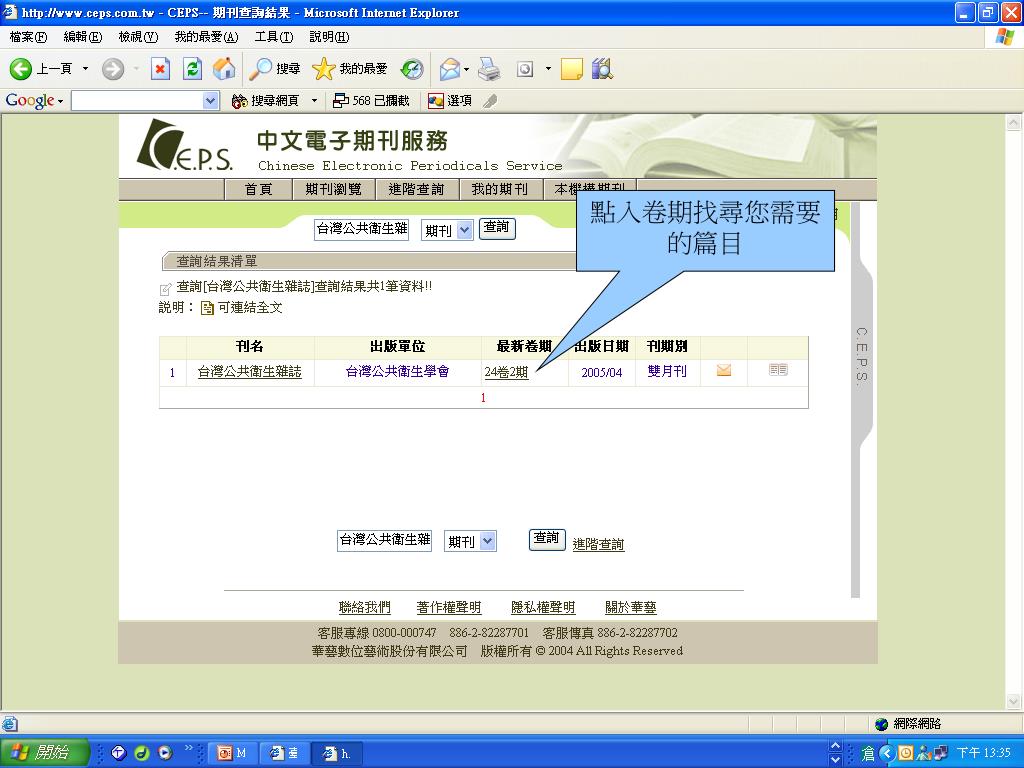The height and width of the screenshot is (768, 1024).
Task: Click the IE page icon in status bar
Action: click(10, 724)
